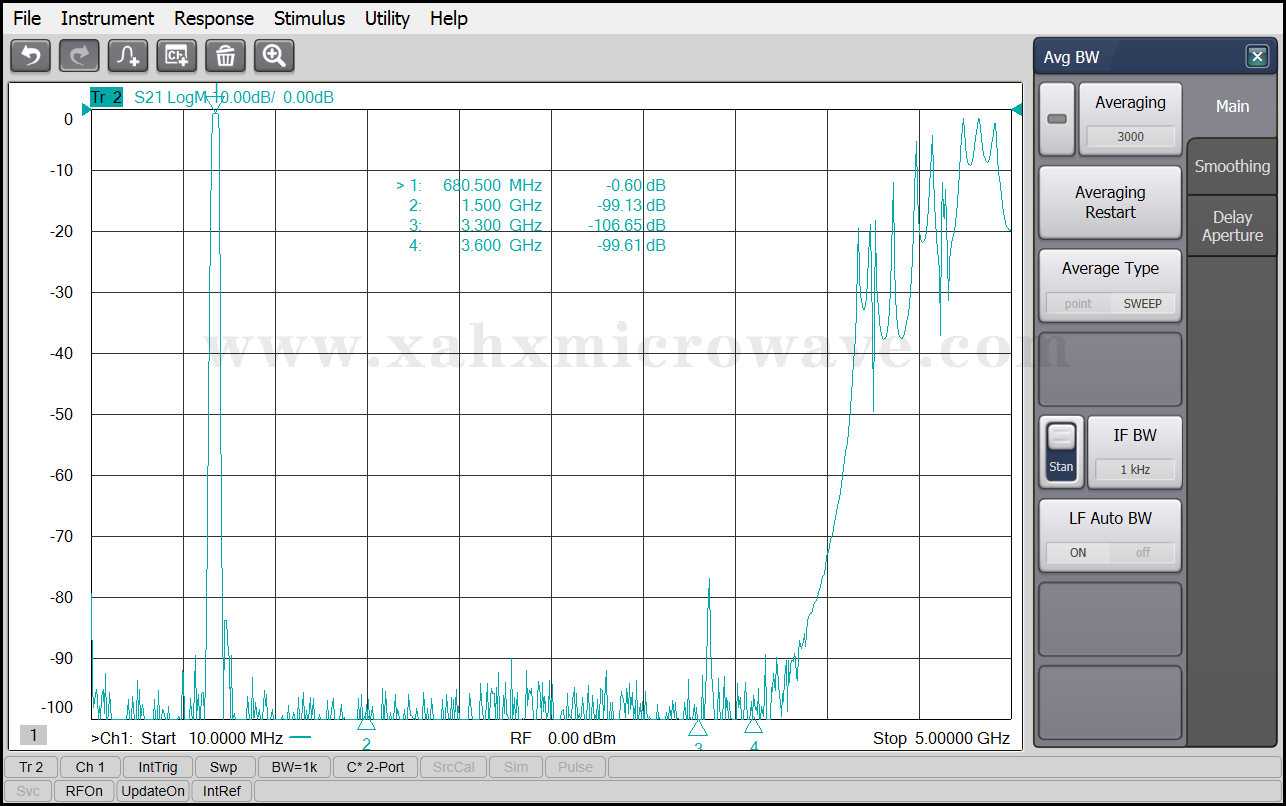The width and height of the screenshot is (1286, 806).
Task: Click marker 4 triangle on the axis
Action: (x=754, y=725)
